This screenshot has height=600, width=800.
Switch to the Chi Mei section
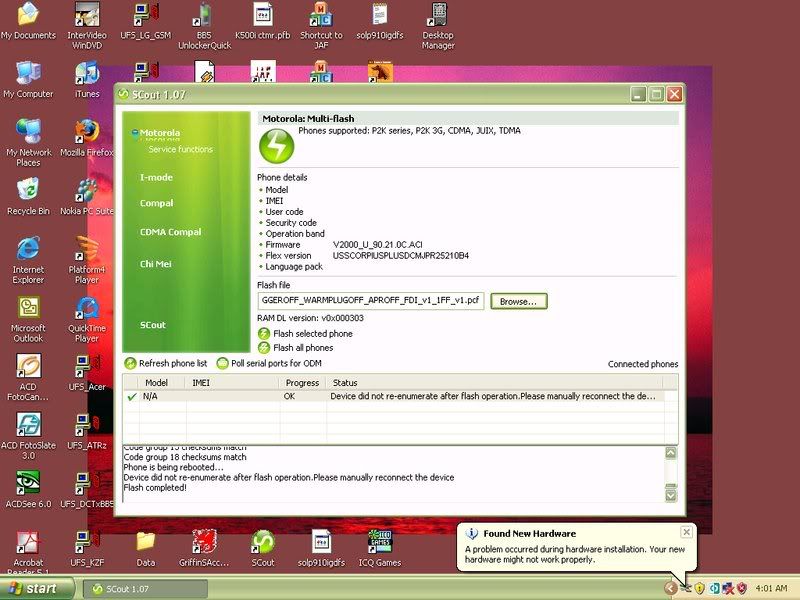click(156, 264)
